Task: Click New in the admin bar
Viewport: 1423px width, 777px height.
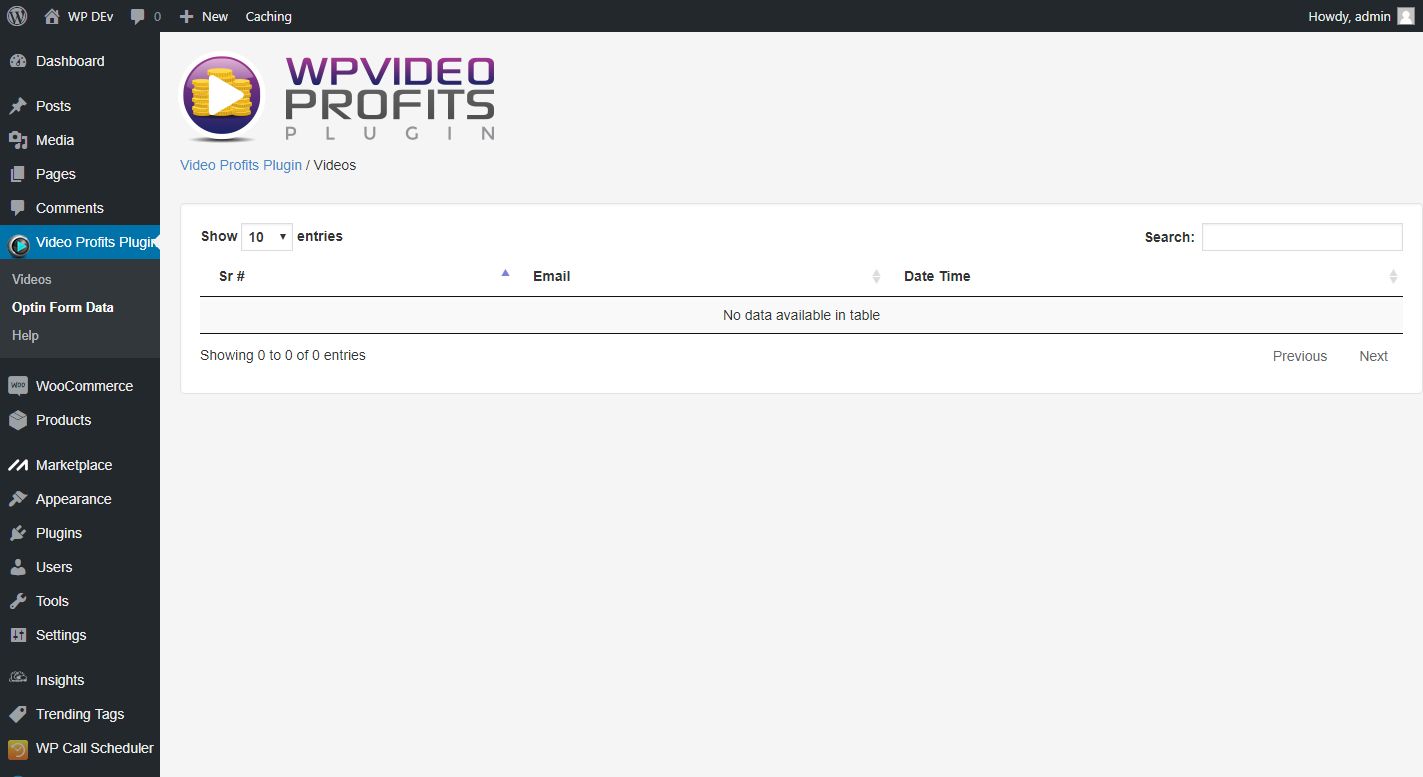Action: pos(215,16)
